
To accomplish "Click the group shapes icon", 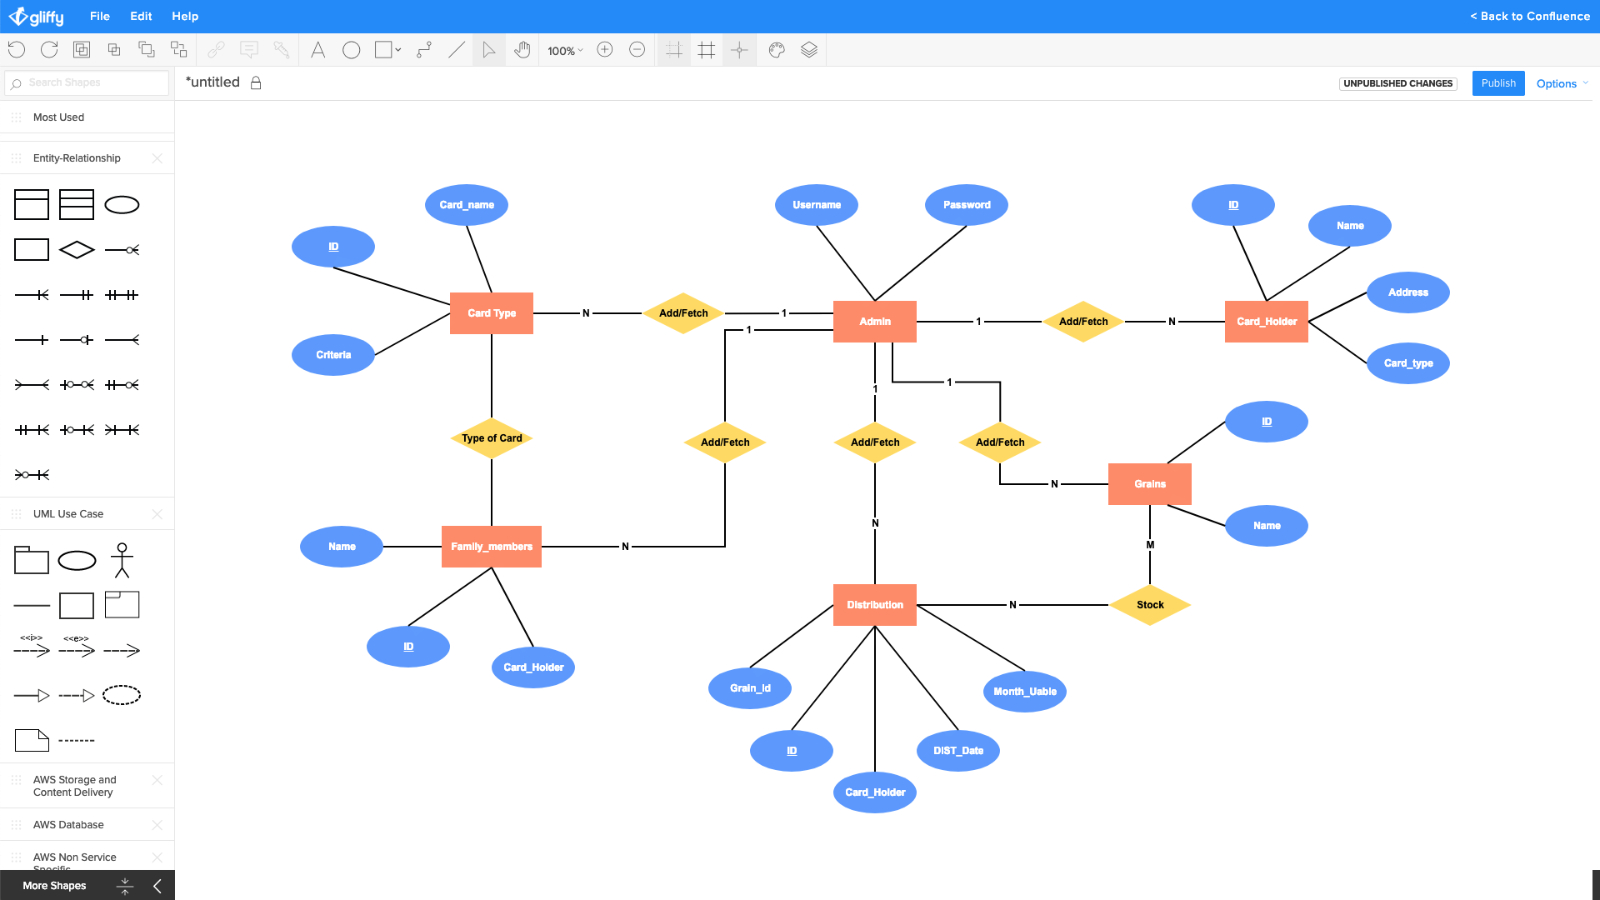I will (x=82, y=50).
